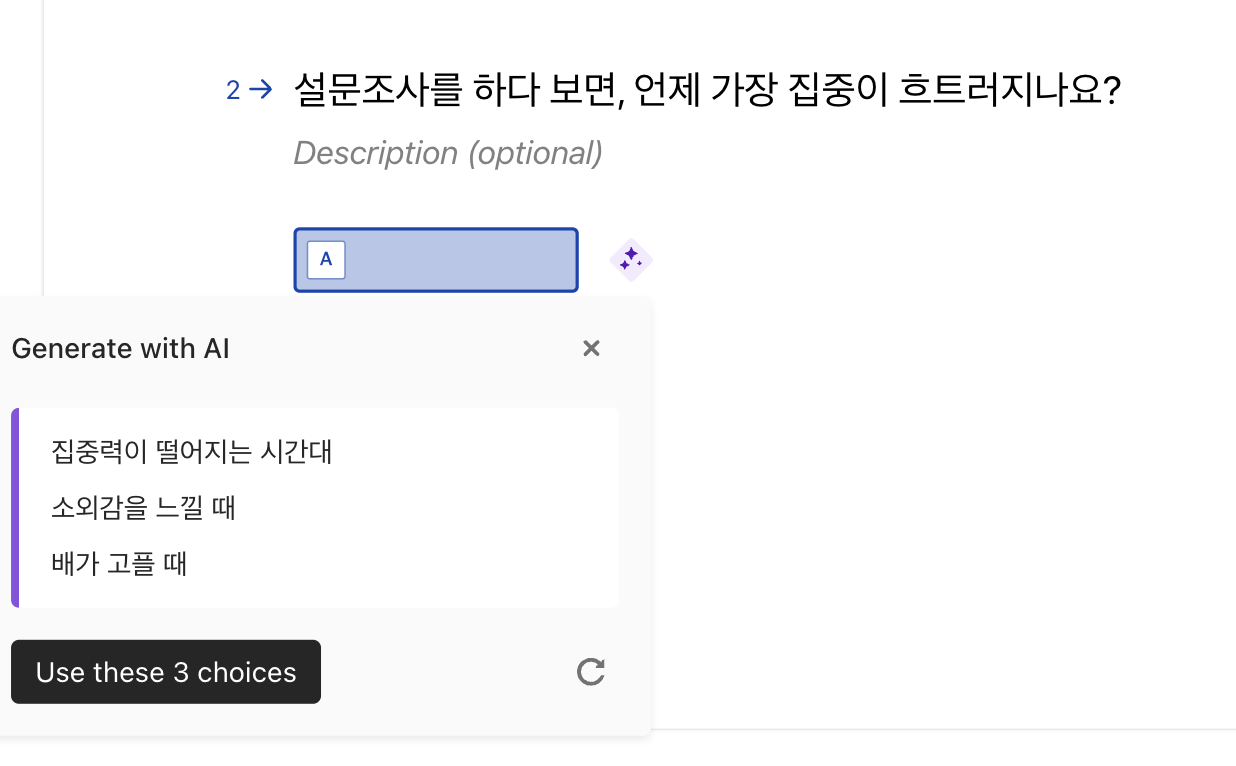Click the refresh icon in the AI panel
Image resolution: width=1236 pixels, height=766 pixels.
590,672
